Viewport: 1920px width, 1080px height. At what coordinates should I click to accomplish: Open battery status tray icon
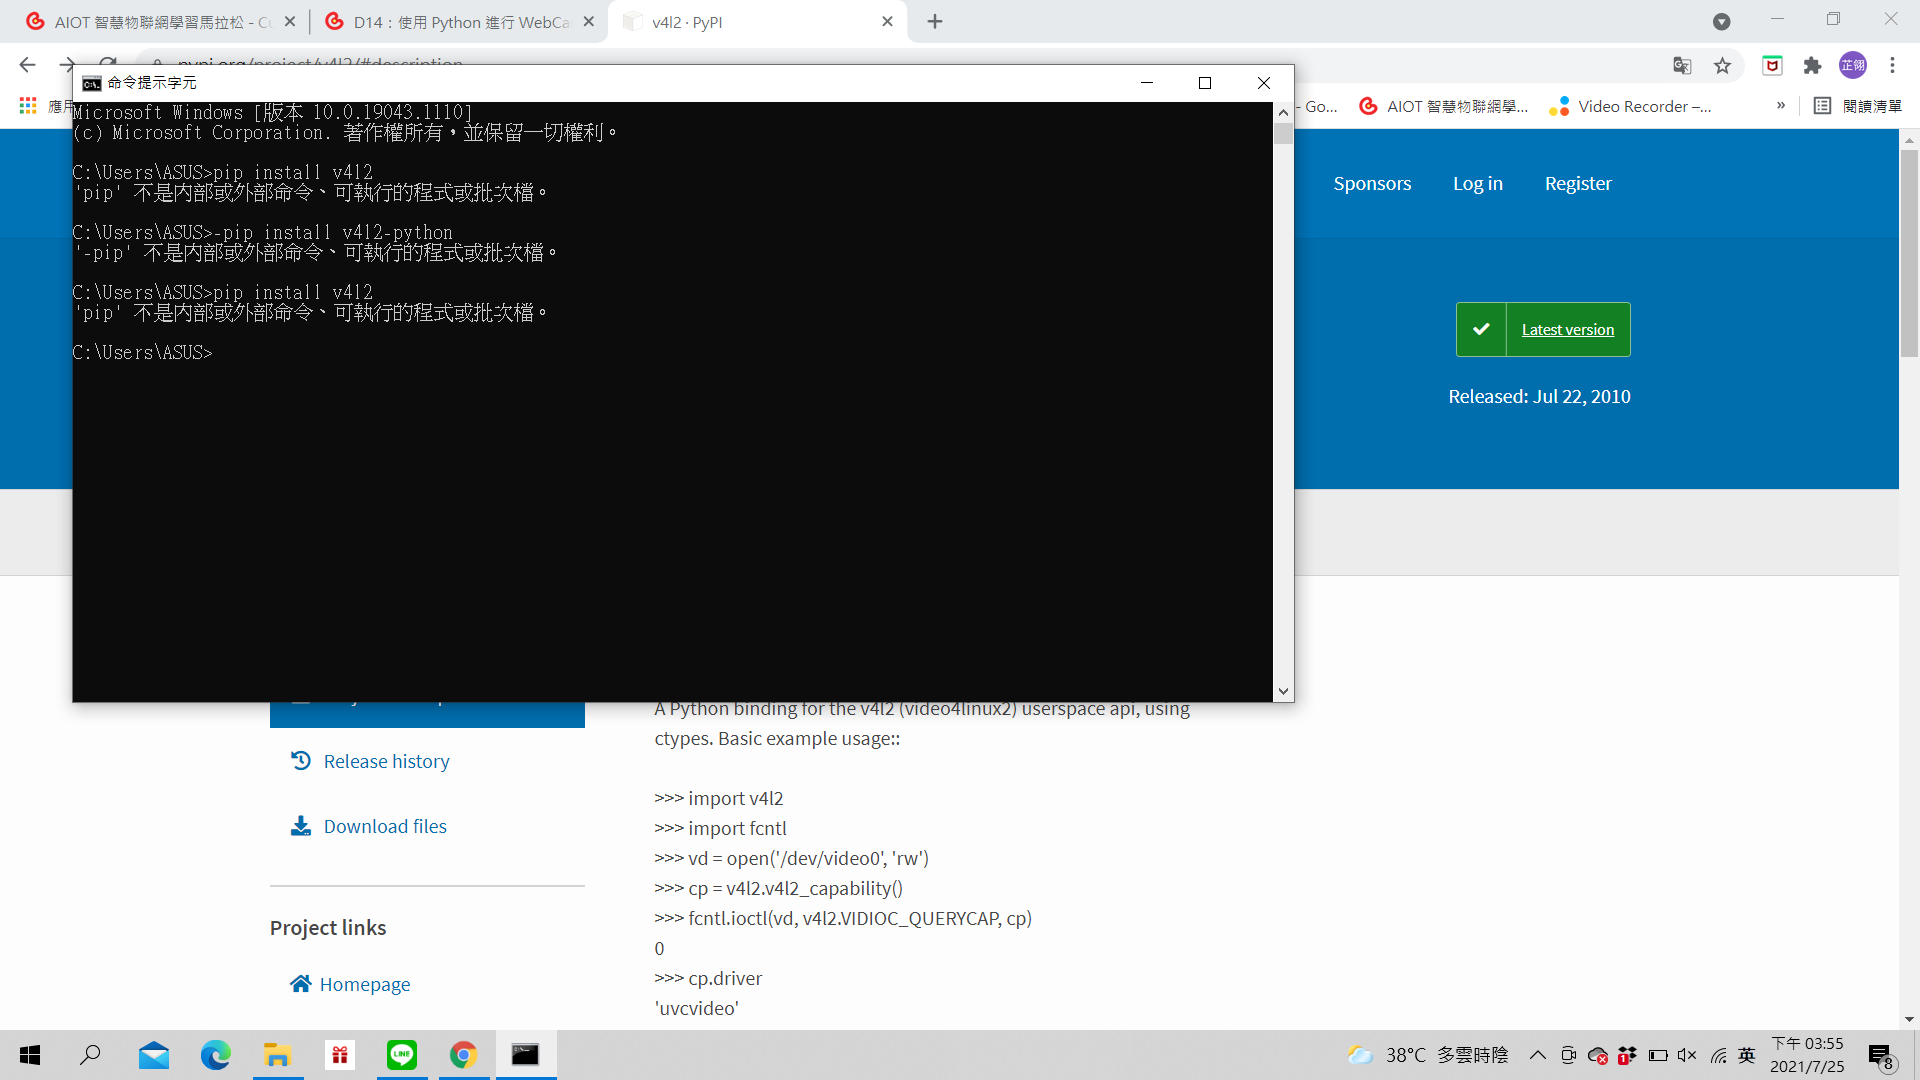pos(1658,1055)
